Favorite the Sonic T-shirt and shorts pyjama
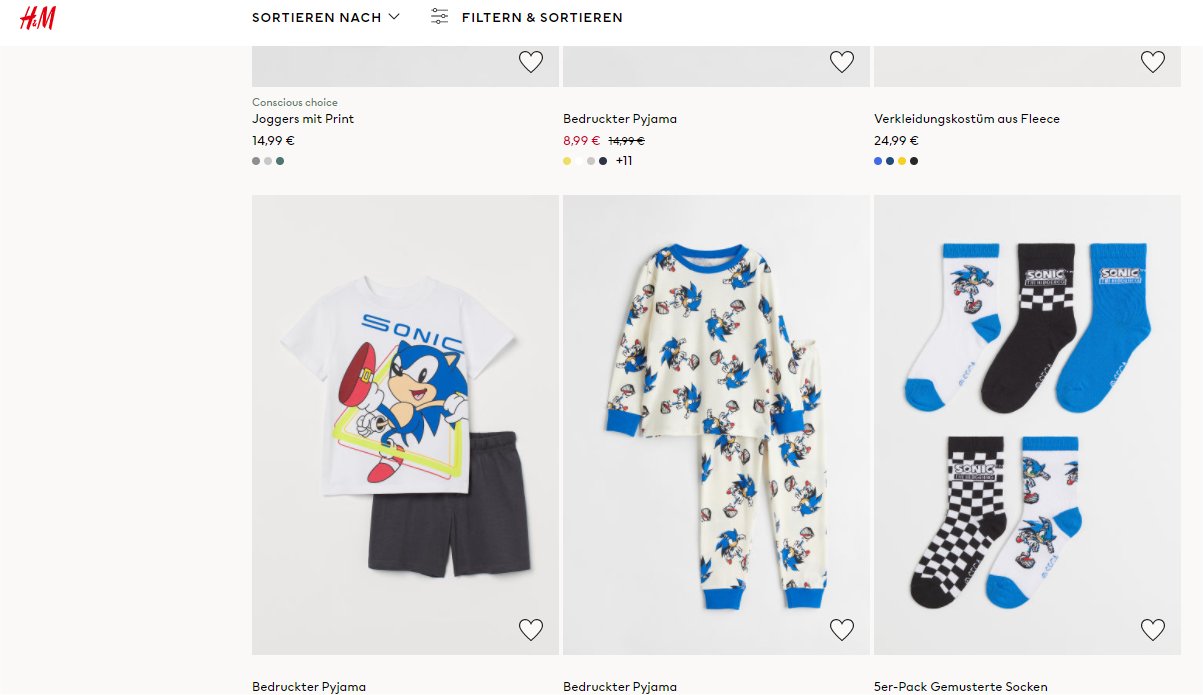 pyautogui.click(x=531, y=629)
